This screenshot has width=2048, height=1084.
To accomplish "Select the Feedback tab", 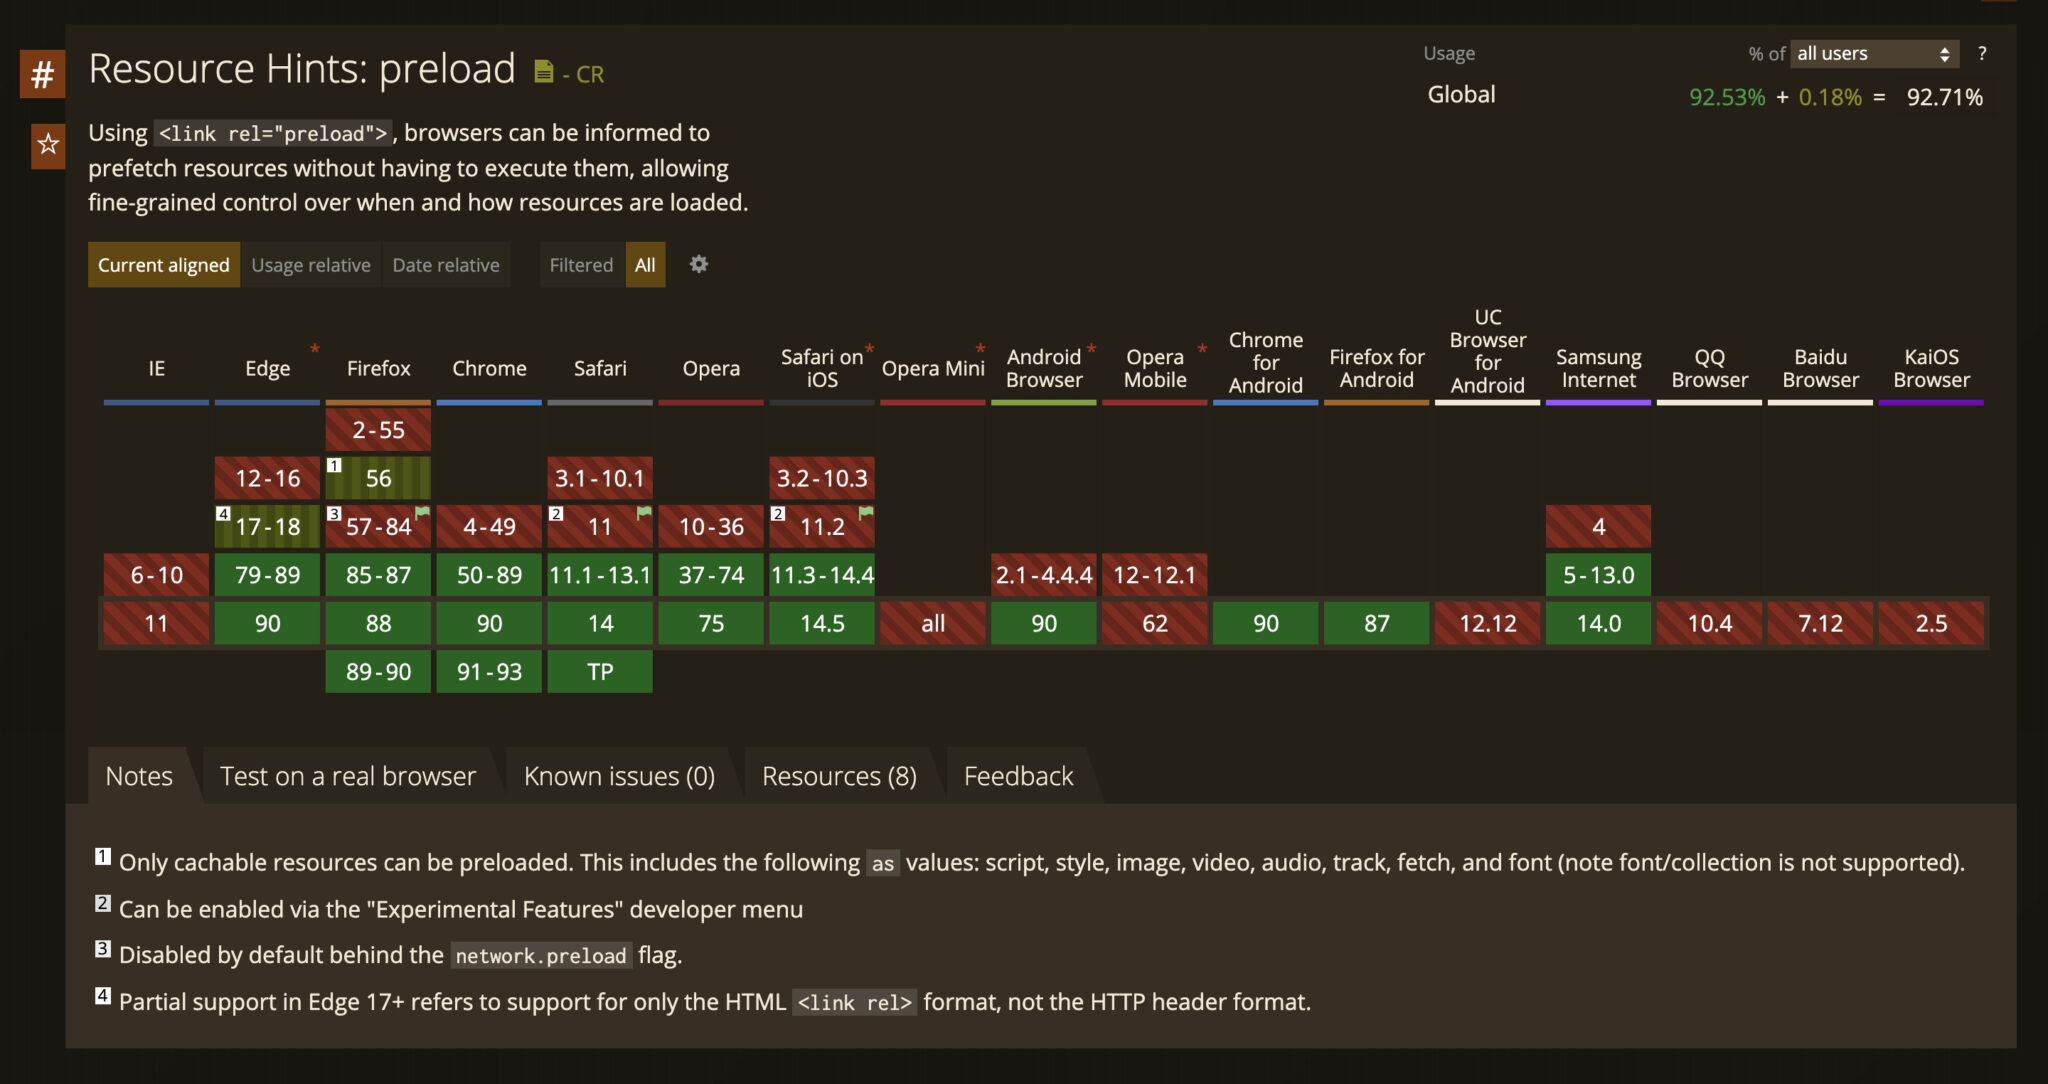I will coord(1017,775).
